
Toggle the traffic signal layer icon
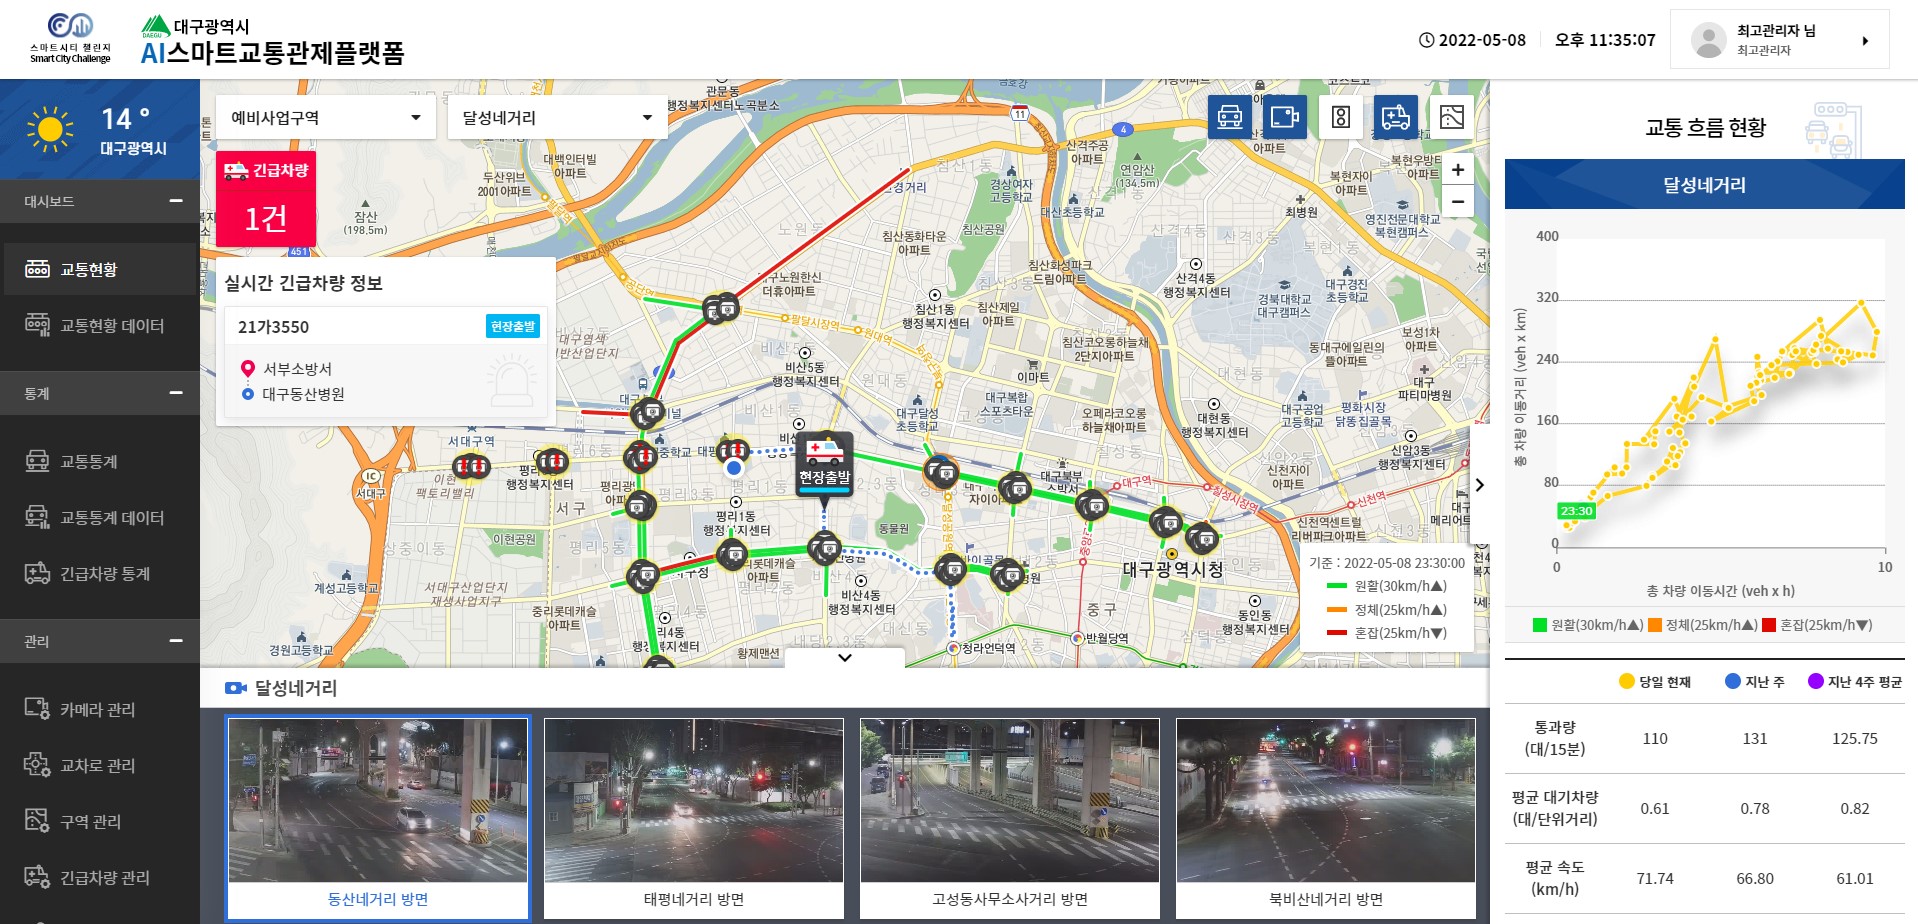click(x=1340, y=117)
